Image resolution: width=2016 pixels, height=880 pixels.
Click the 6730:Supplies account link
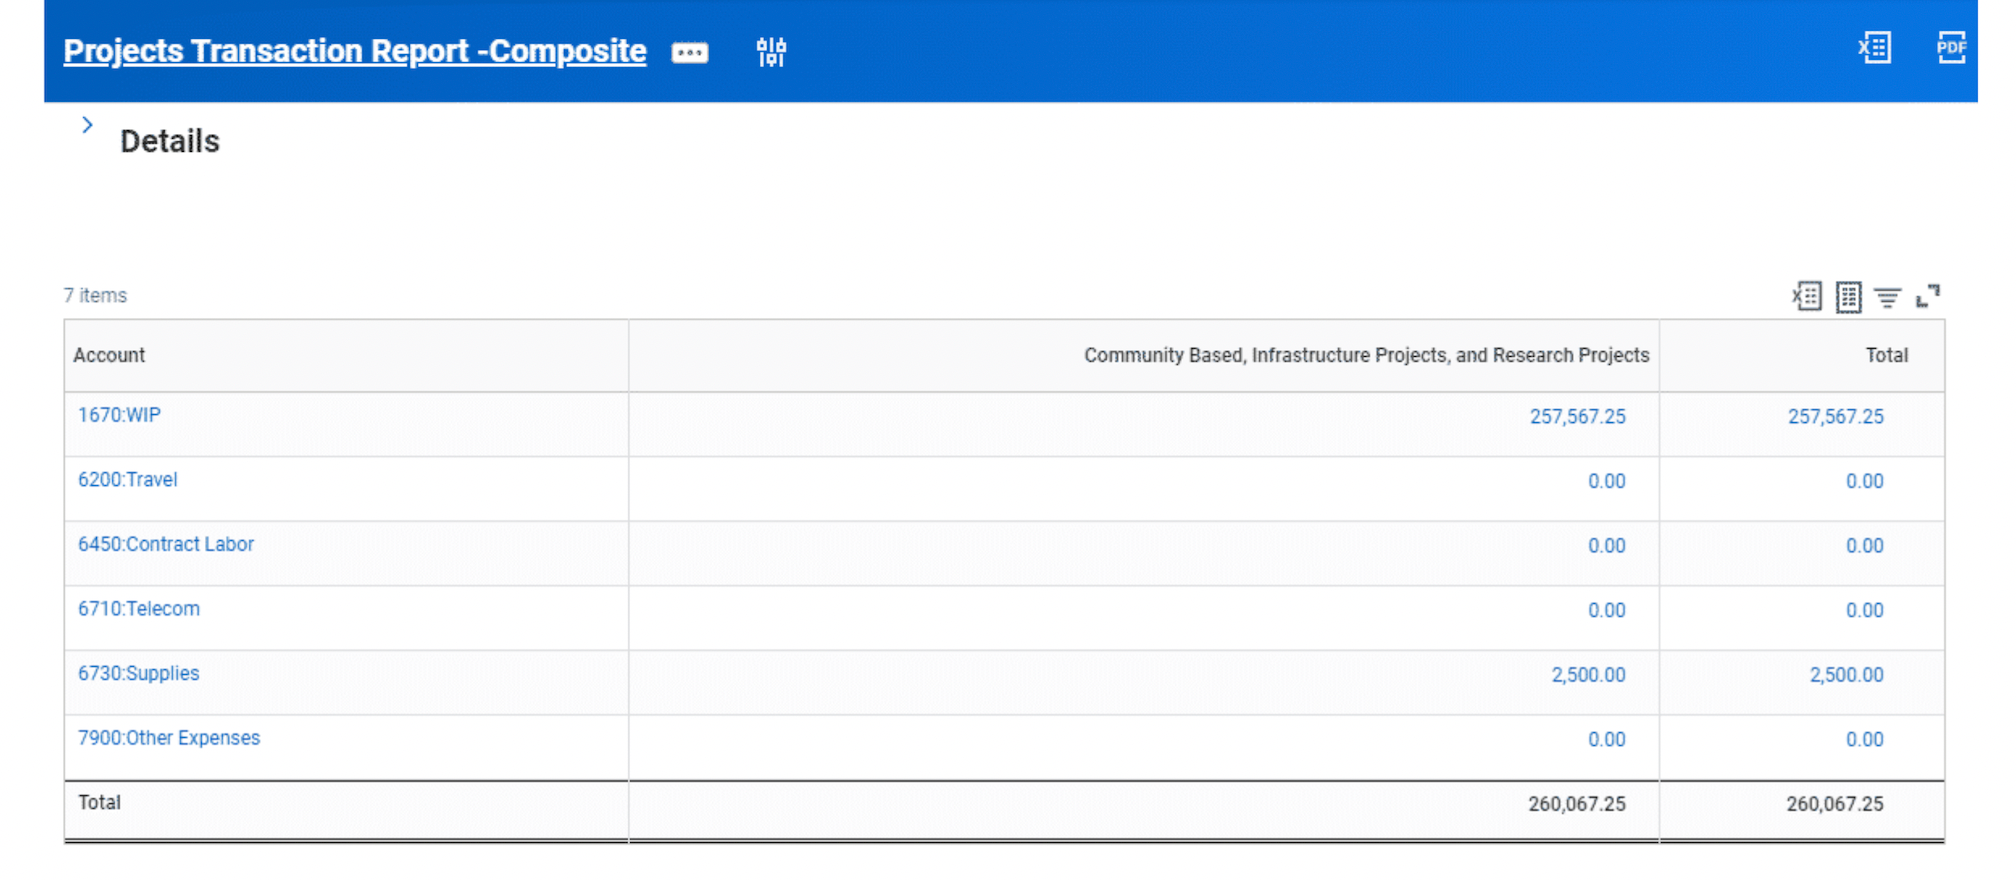pyautogui.click(x=139, y=673)
